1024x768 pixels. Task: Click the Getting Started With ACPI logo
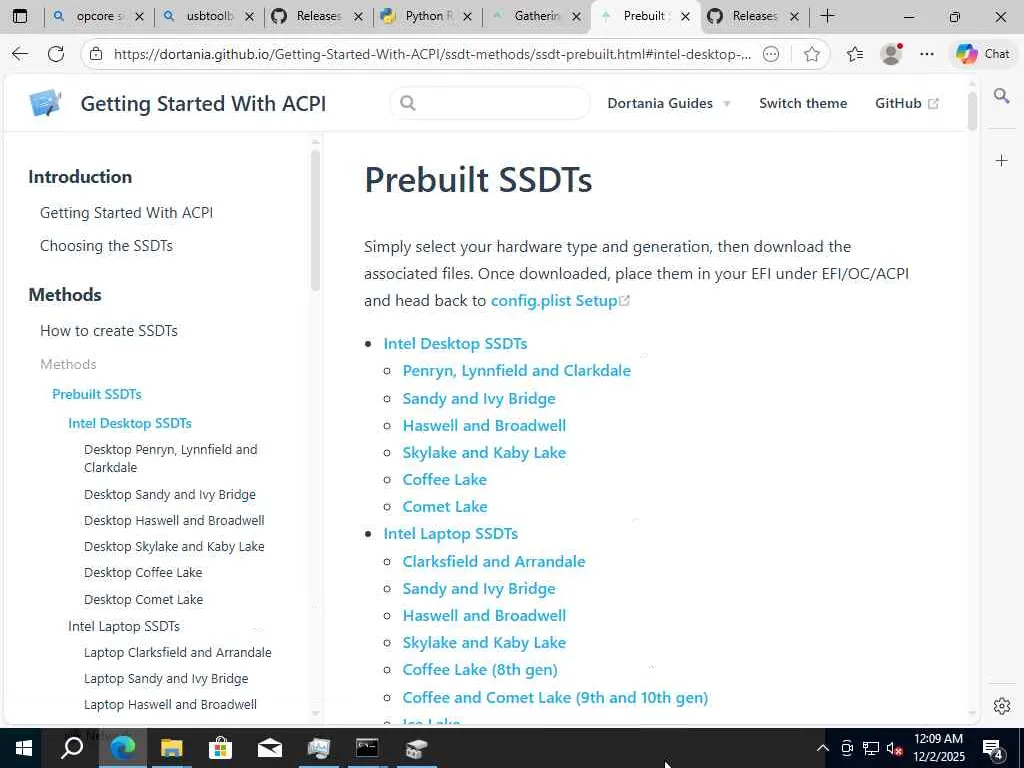[x=45, y=103]
